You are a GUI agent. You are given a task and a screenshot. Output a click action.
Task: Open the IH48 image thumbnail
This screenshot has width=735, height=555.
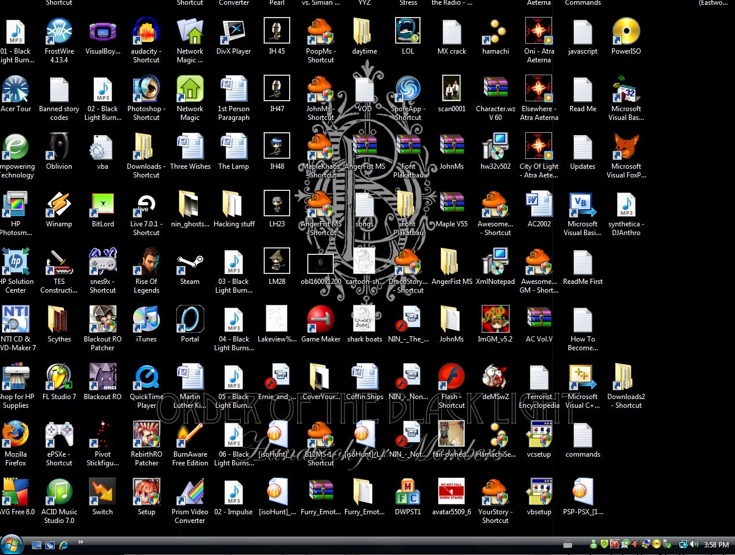pos(277,146)
